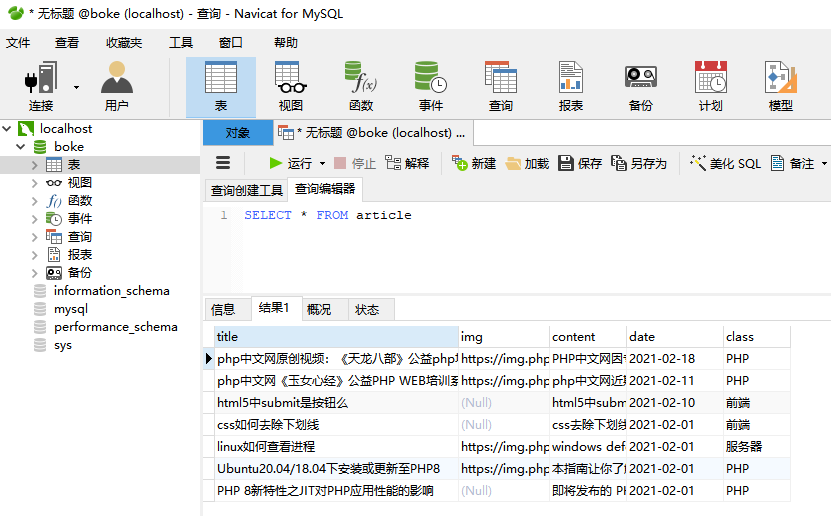Click the content column header
Viewport: 831px width, 516px height.
[x=588, y=336]
